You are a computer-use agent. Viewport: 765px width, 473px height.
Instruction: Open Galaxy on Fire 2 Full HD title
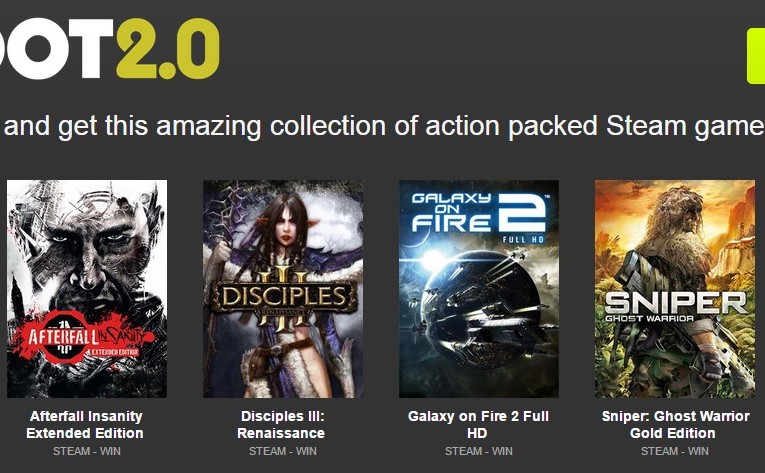pos(478,425)
